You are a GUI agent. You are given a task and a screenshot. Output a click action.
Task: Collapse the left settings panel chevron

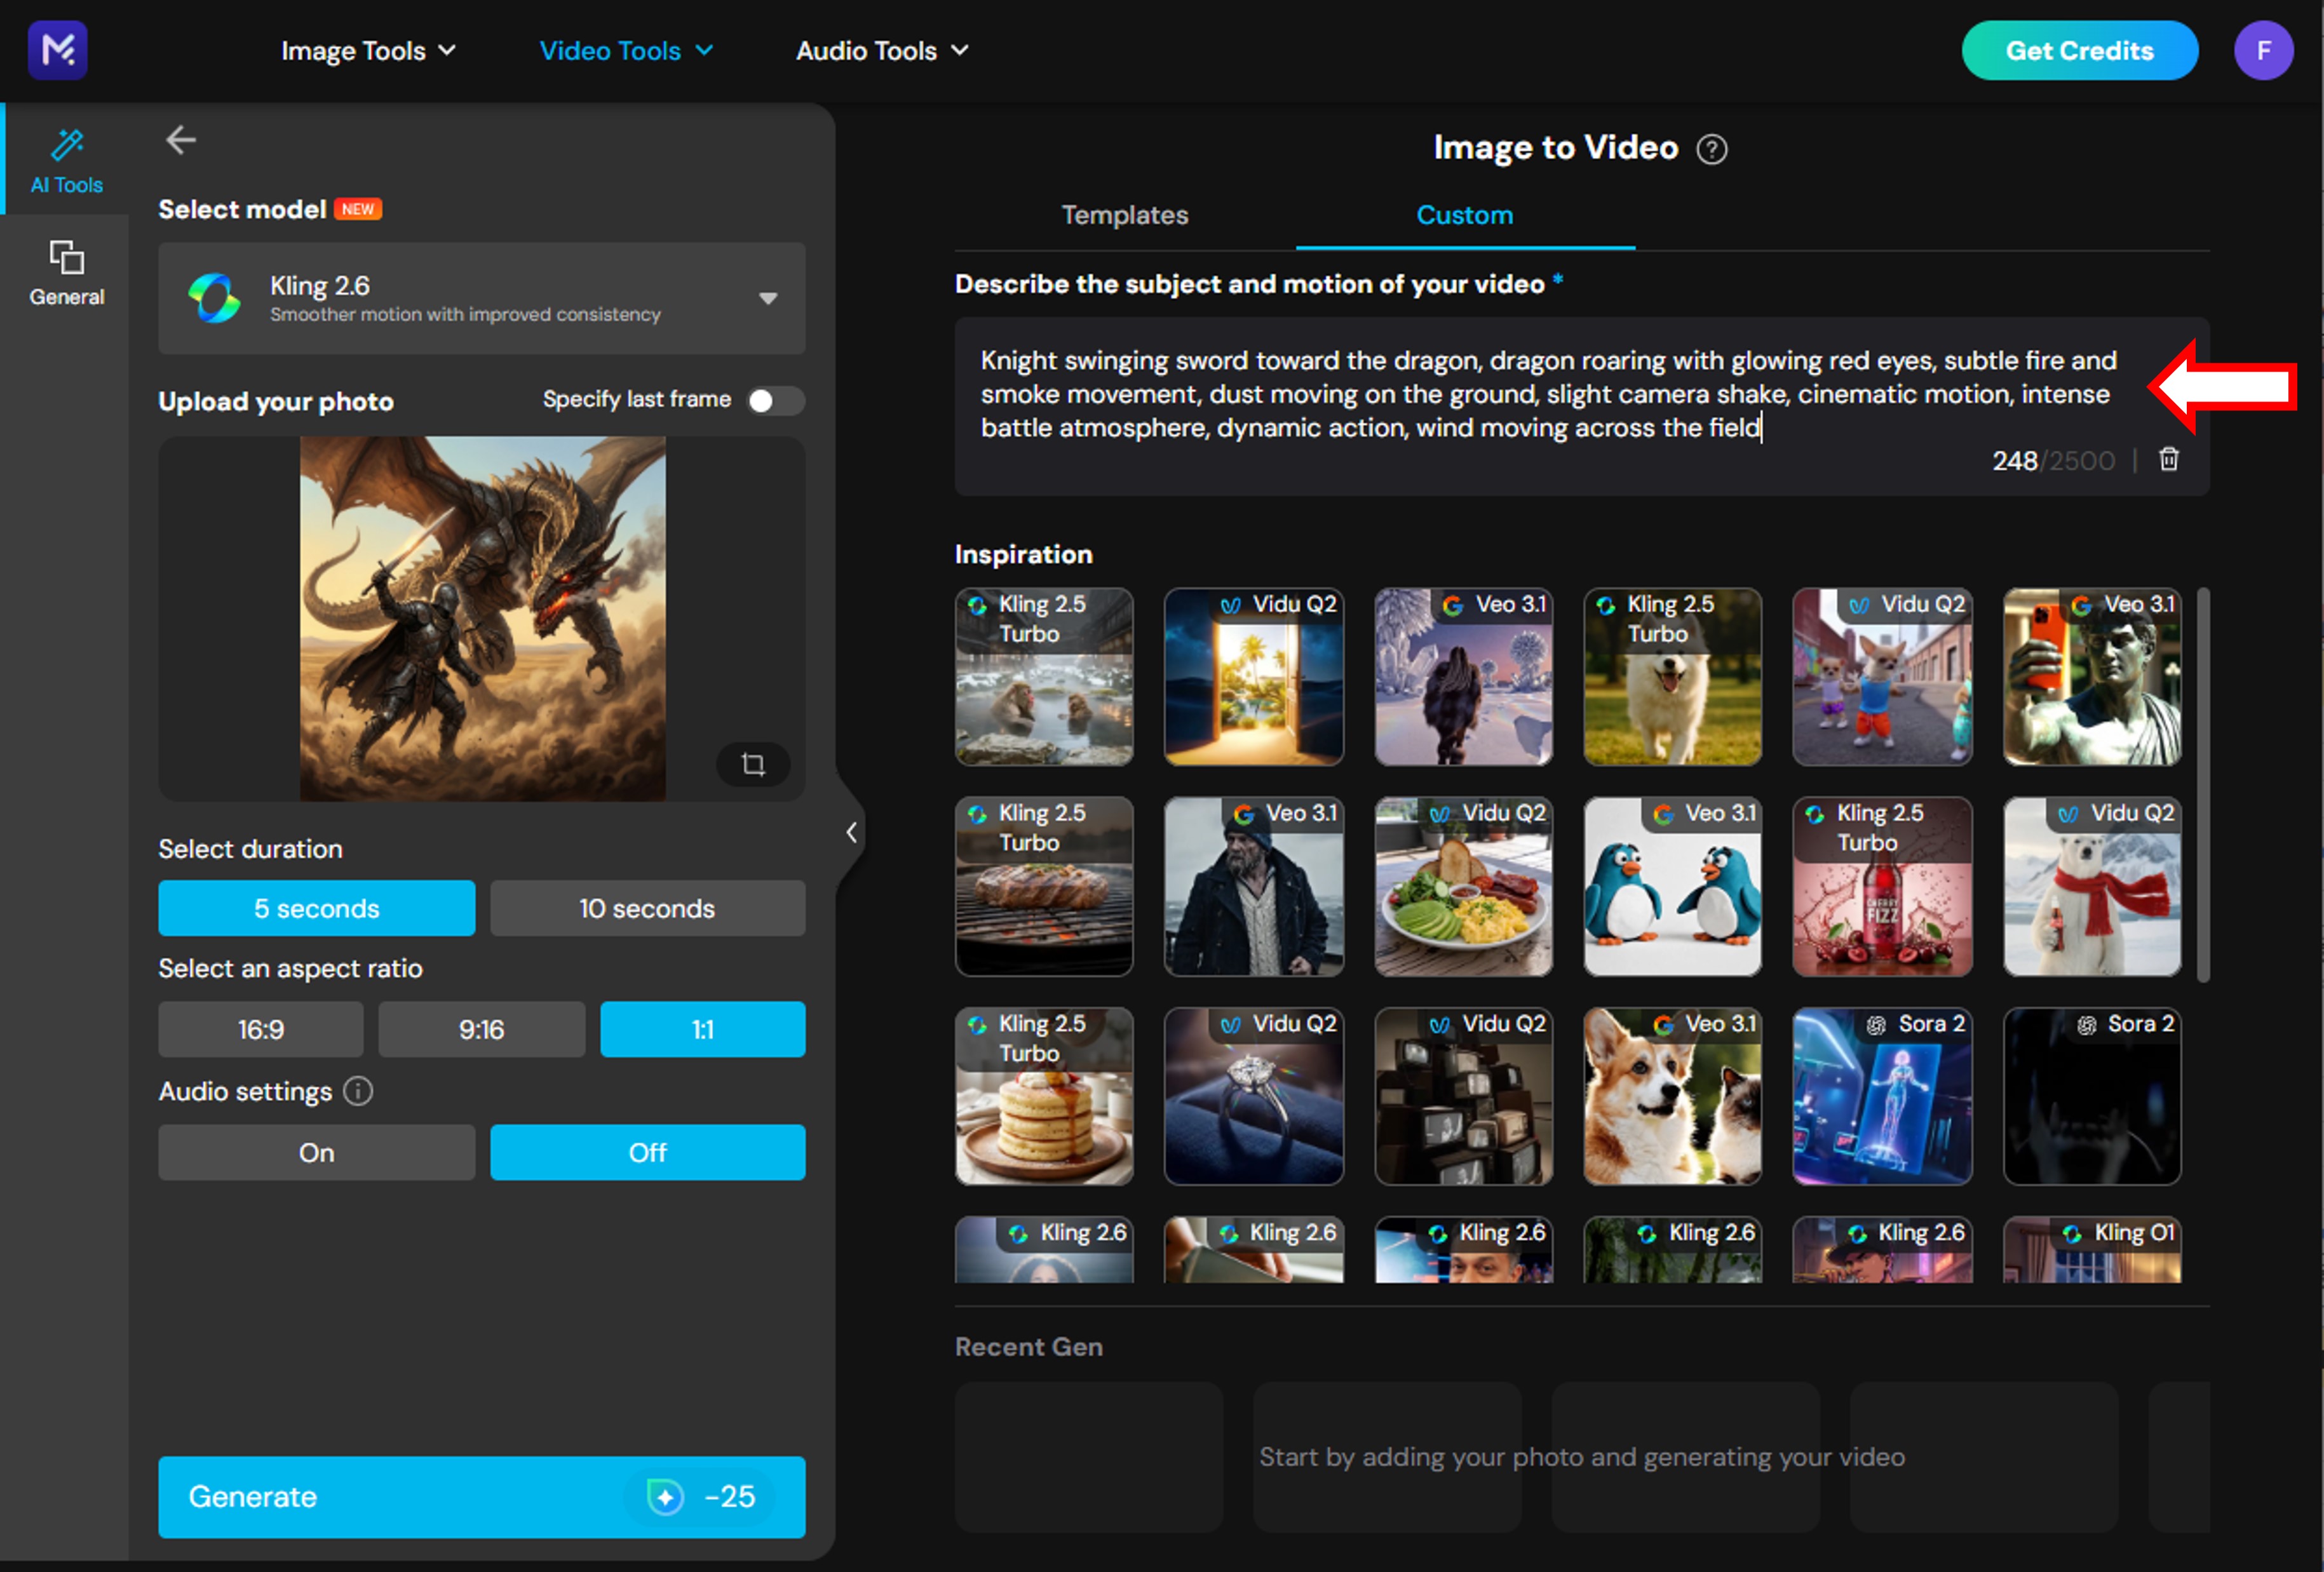pos(851,832)
